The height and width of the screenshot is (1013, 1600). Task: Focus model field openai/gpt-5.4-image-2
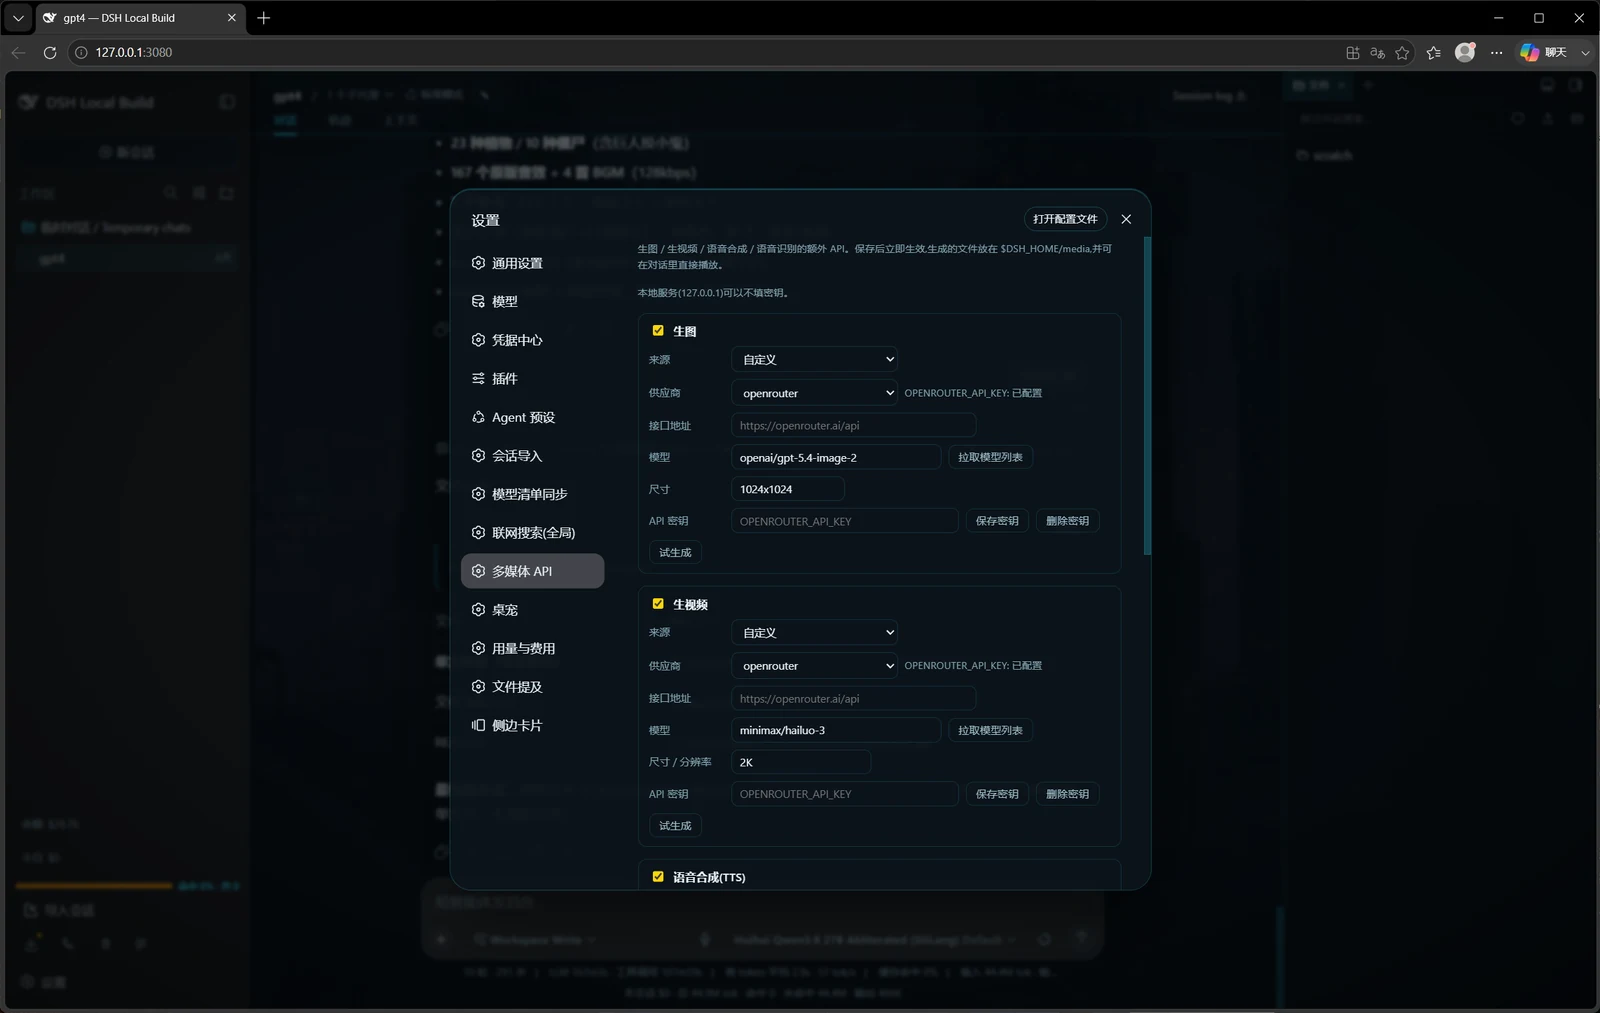coord(836,457)
